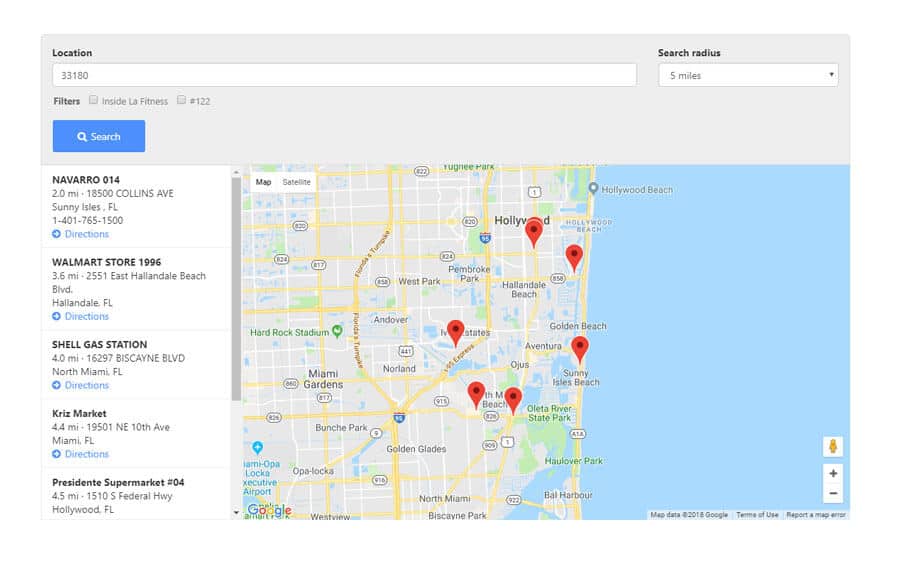This screenshot has width=900, height=568.
Task: Click the Location input field
Action: (344, 75)
